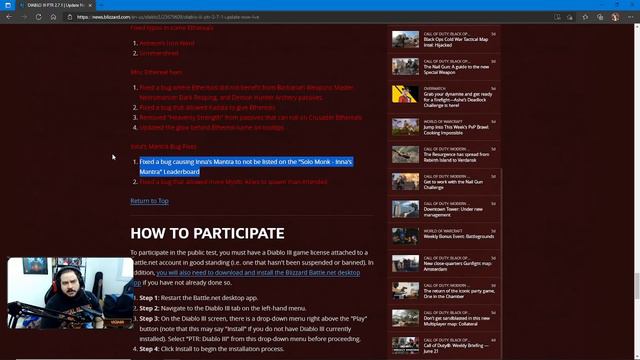
Task: Open thumbnail for One in the Chamber article
Action: (405, 291)
